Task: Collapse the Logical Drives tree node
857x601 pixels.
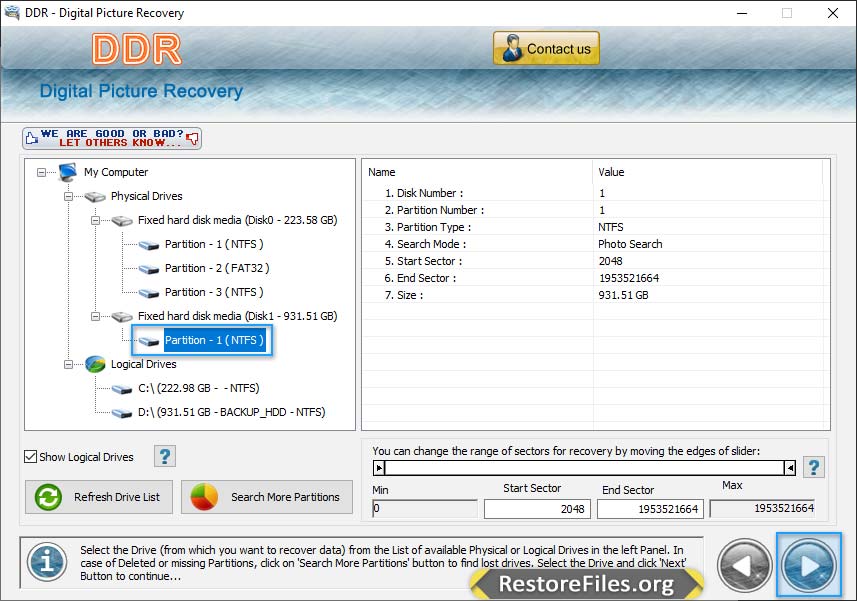Action: 69,364
